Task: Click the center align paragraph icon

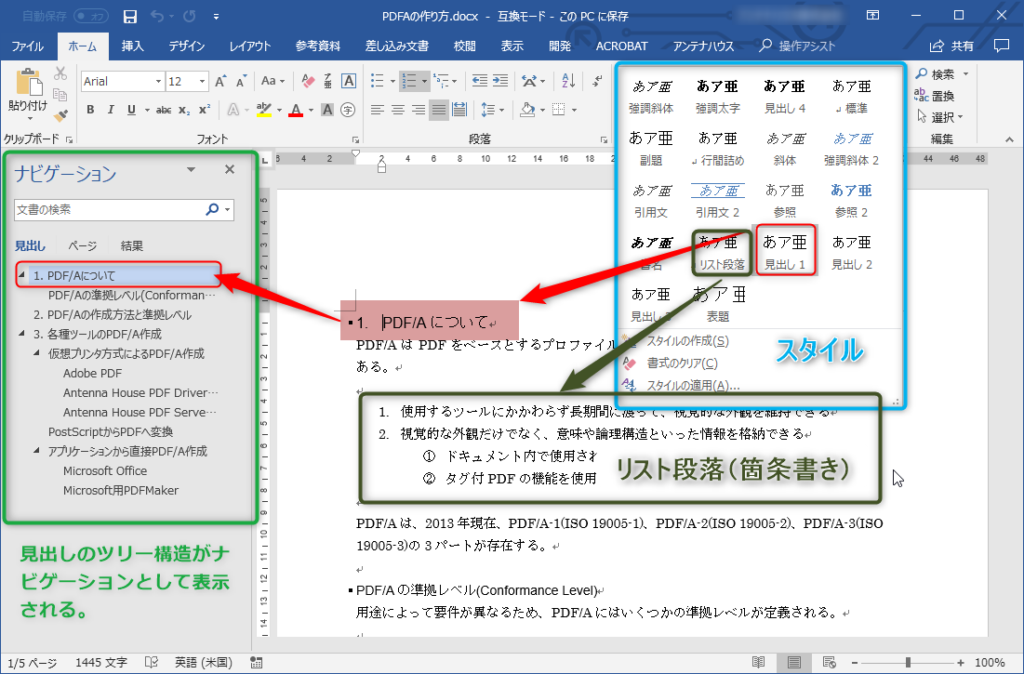Action: pos(398,110)
